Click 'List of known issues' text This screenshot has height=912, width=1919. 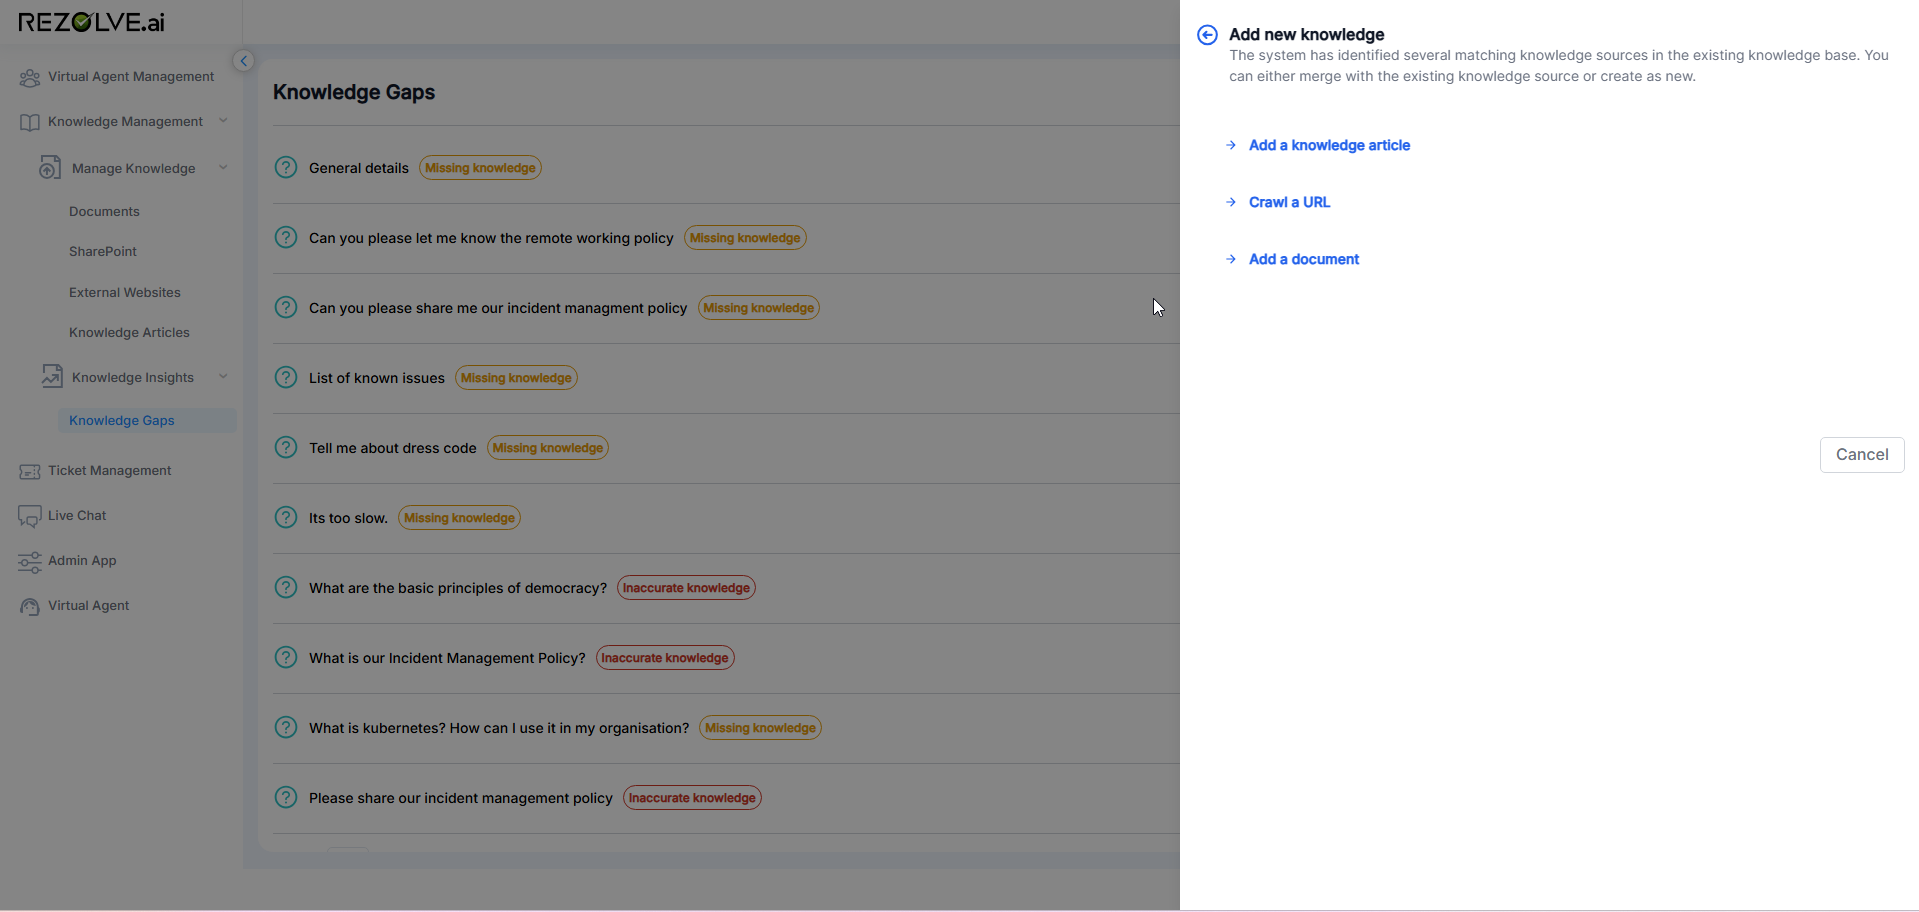[377, 378]
